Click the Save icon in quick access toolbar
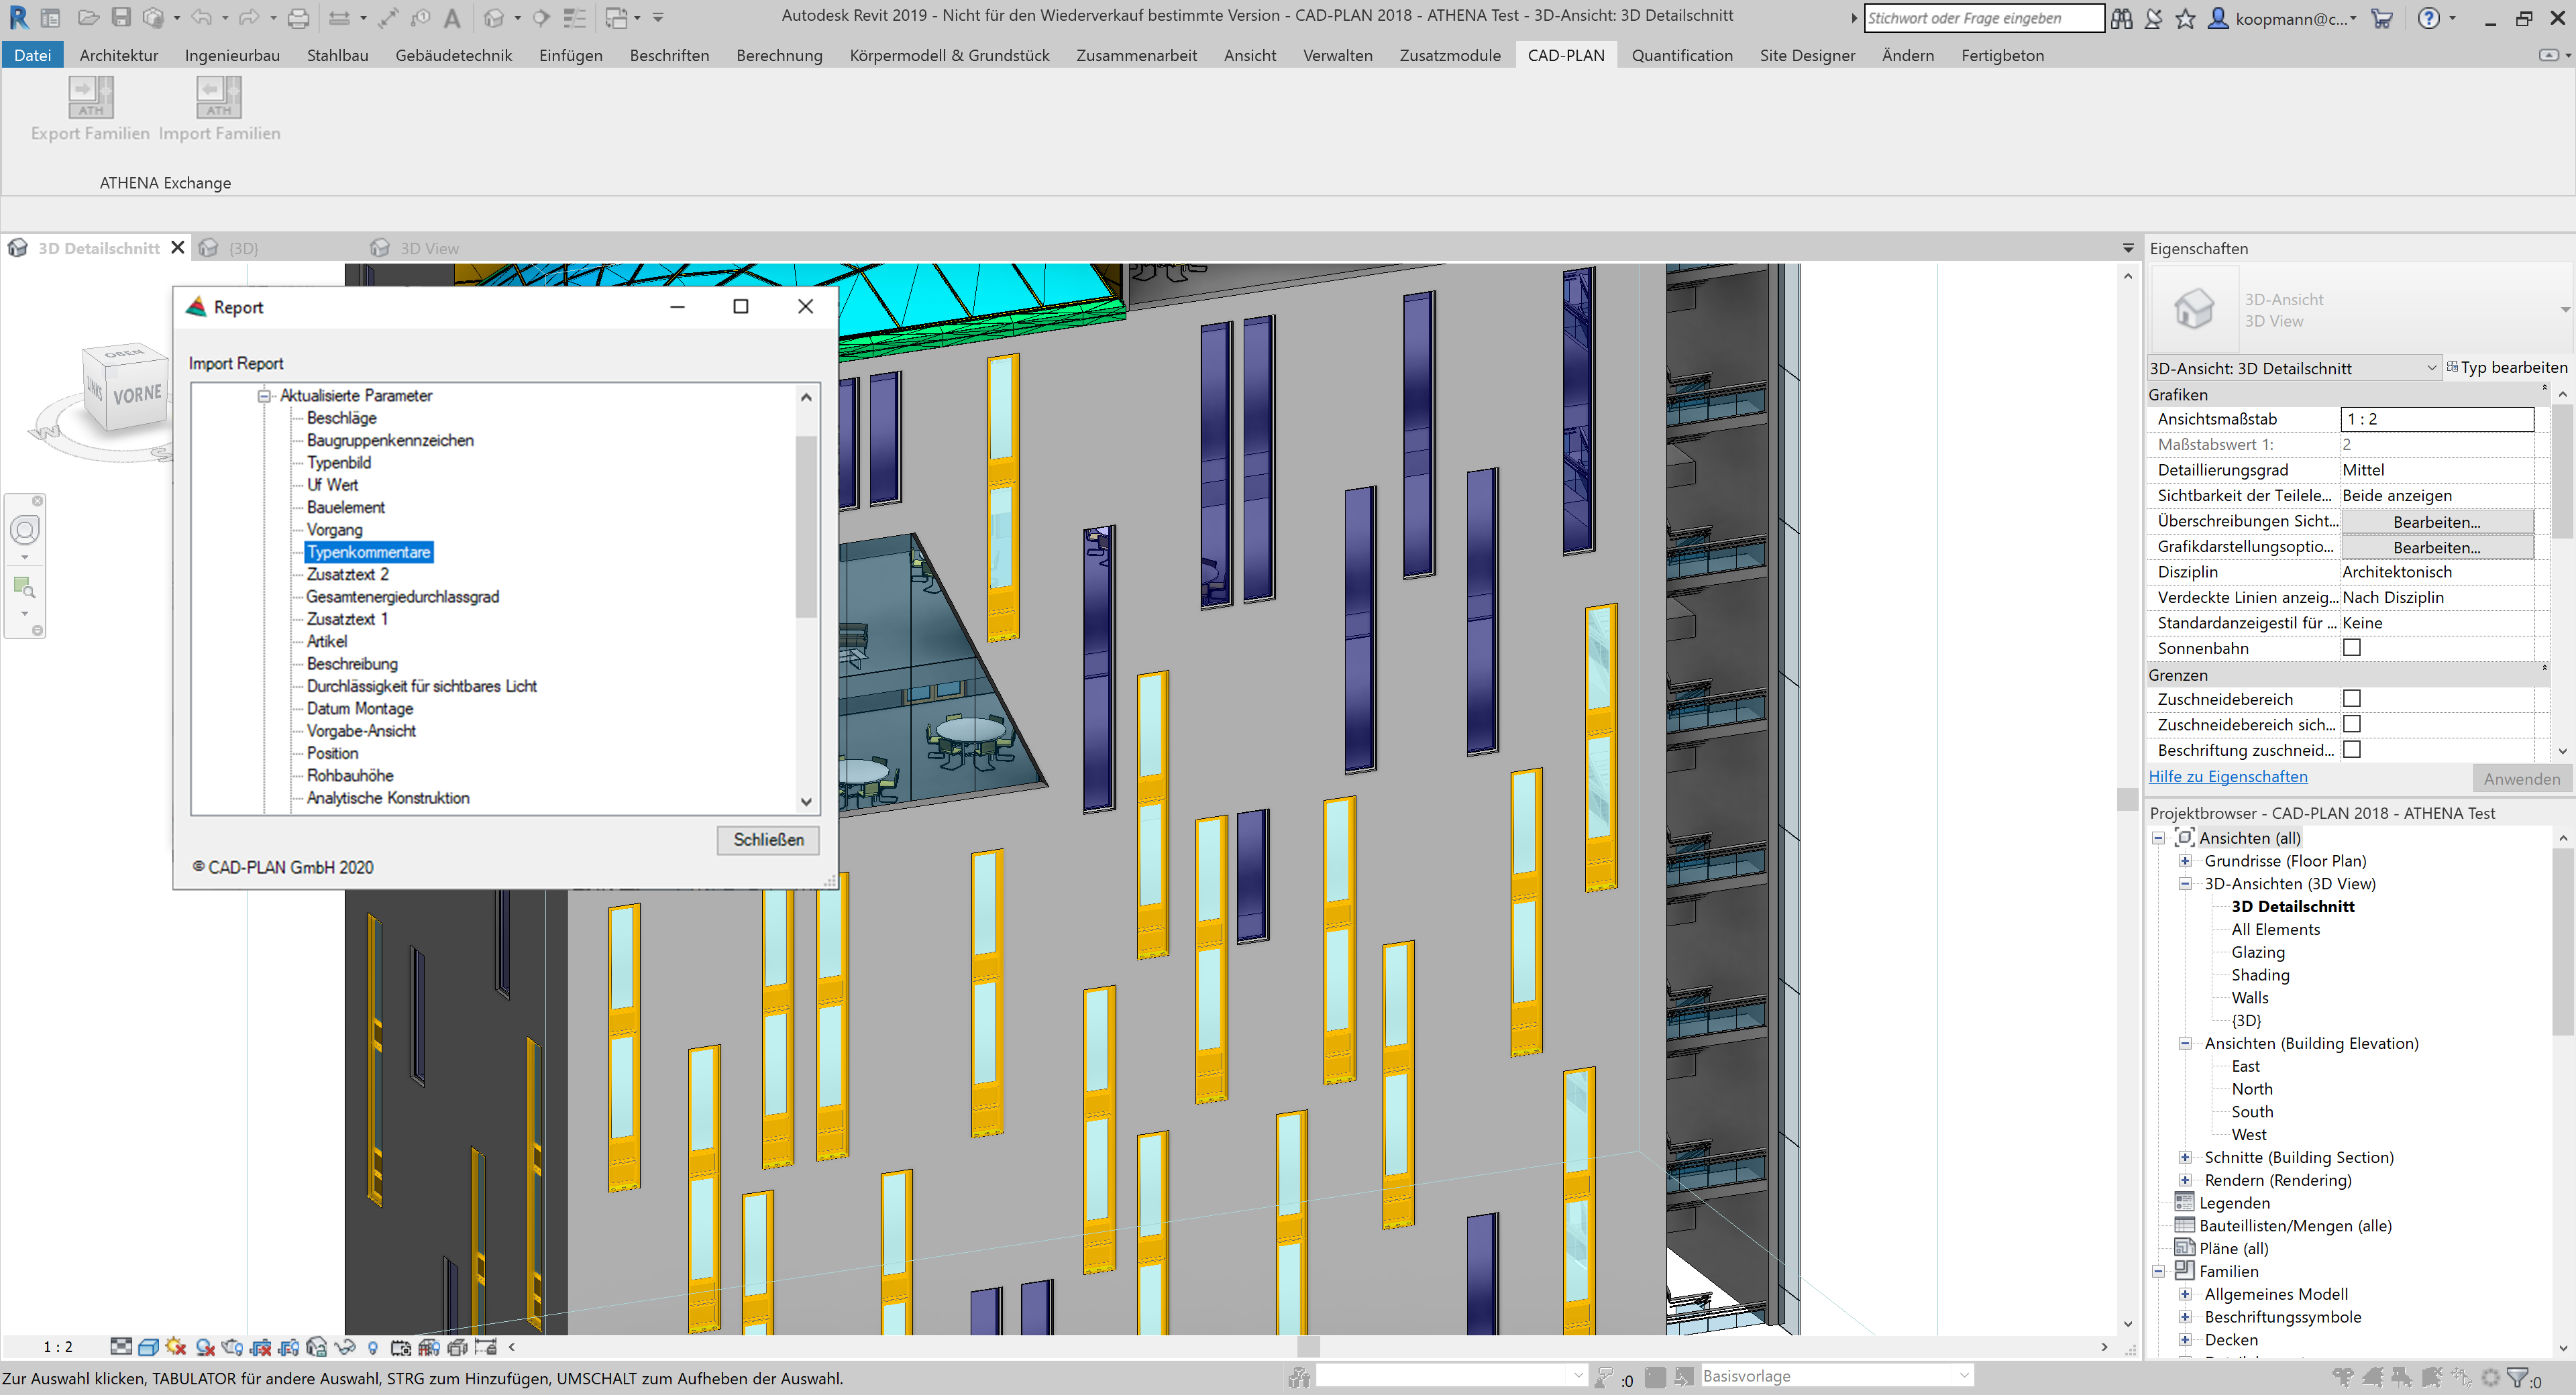Viewport: 2576px width, 1395px height. point(121,18)
